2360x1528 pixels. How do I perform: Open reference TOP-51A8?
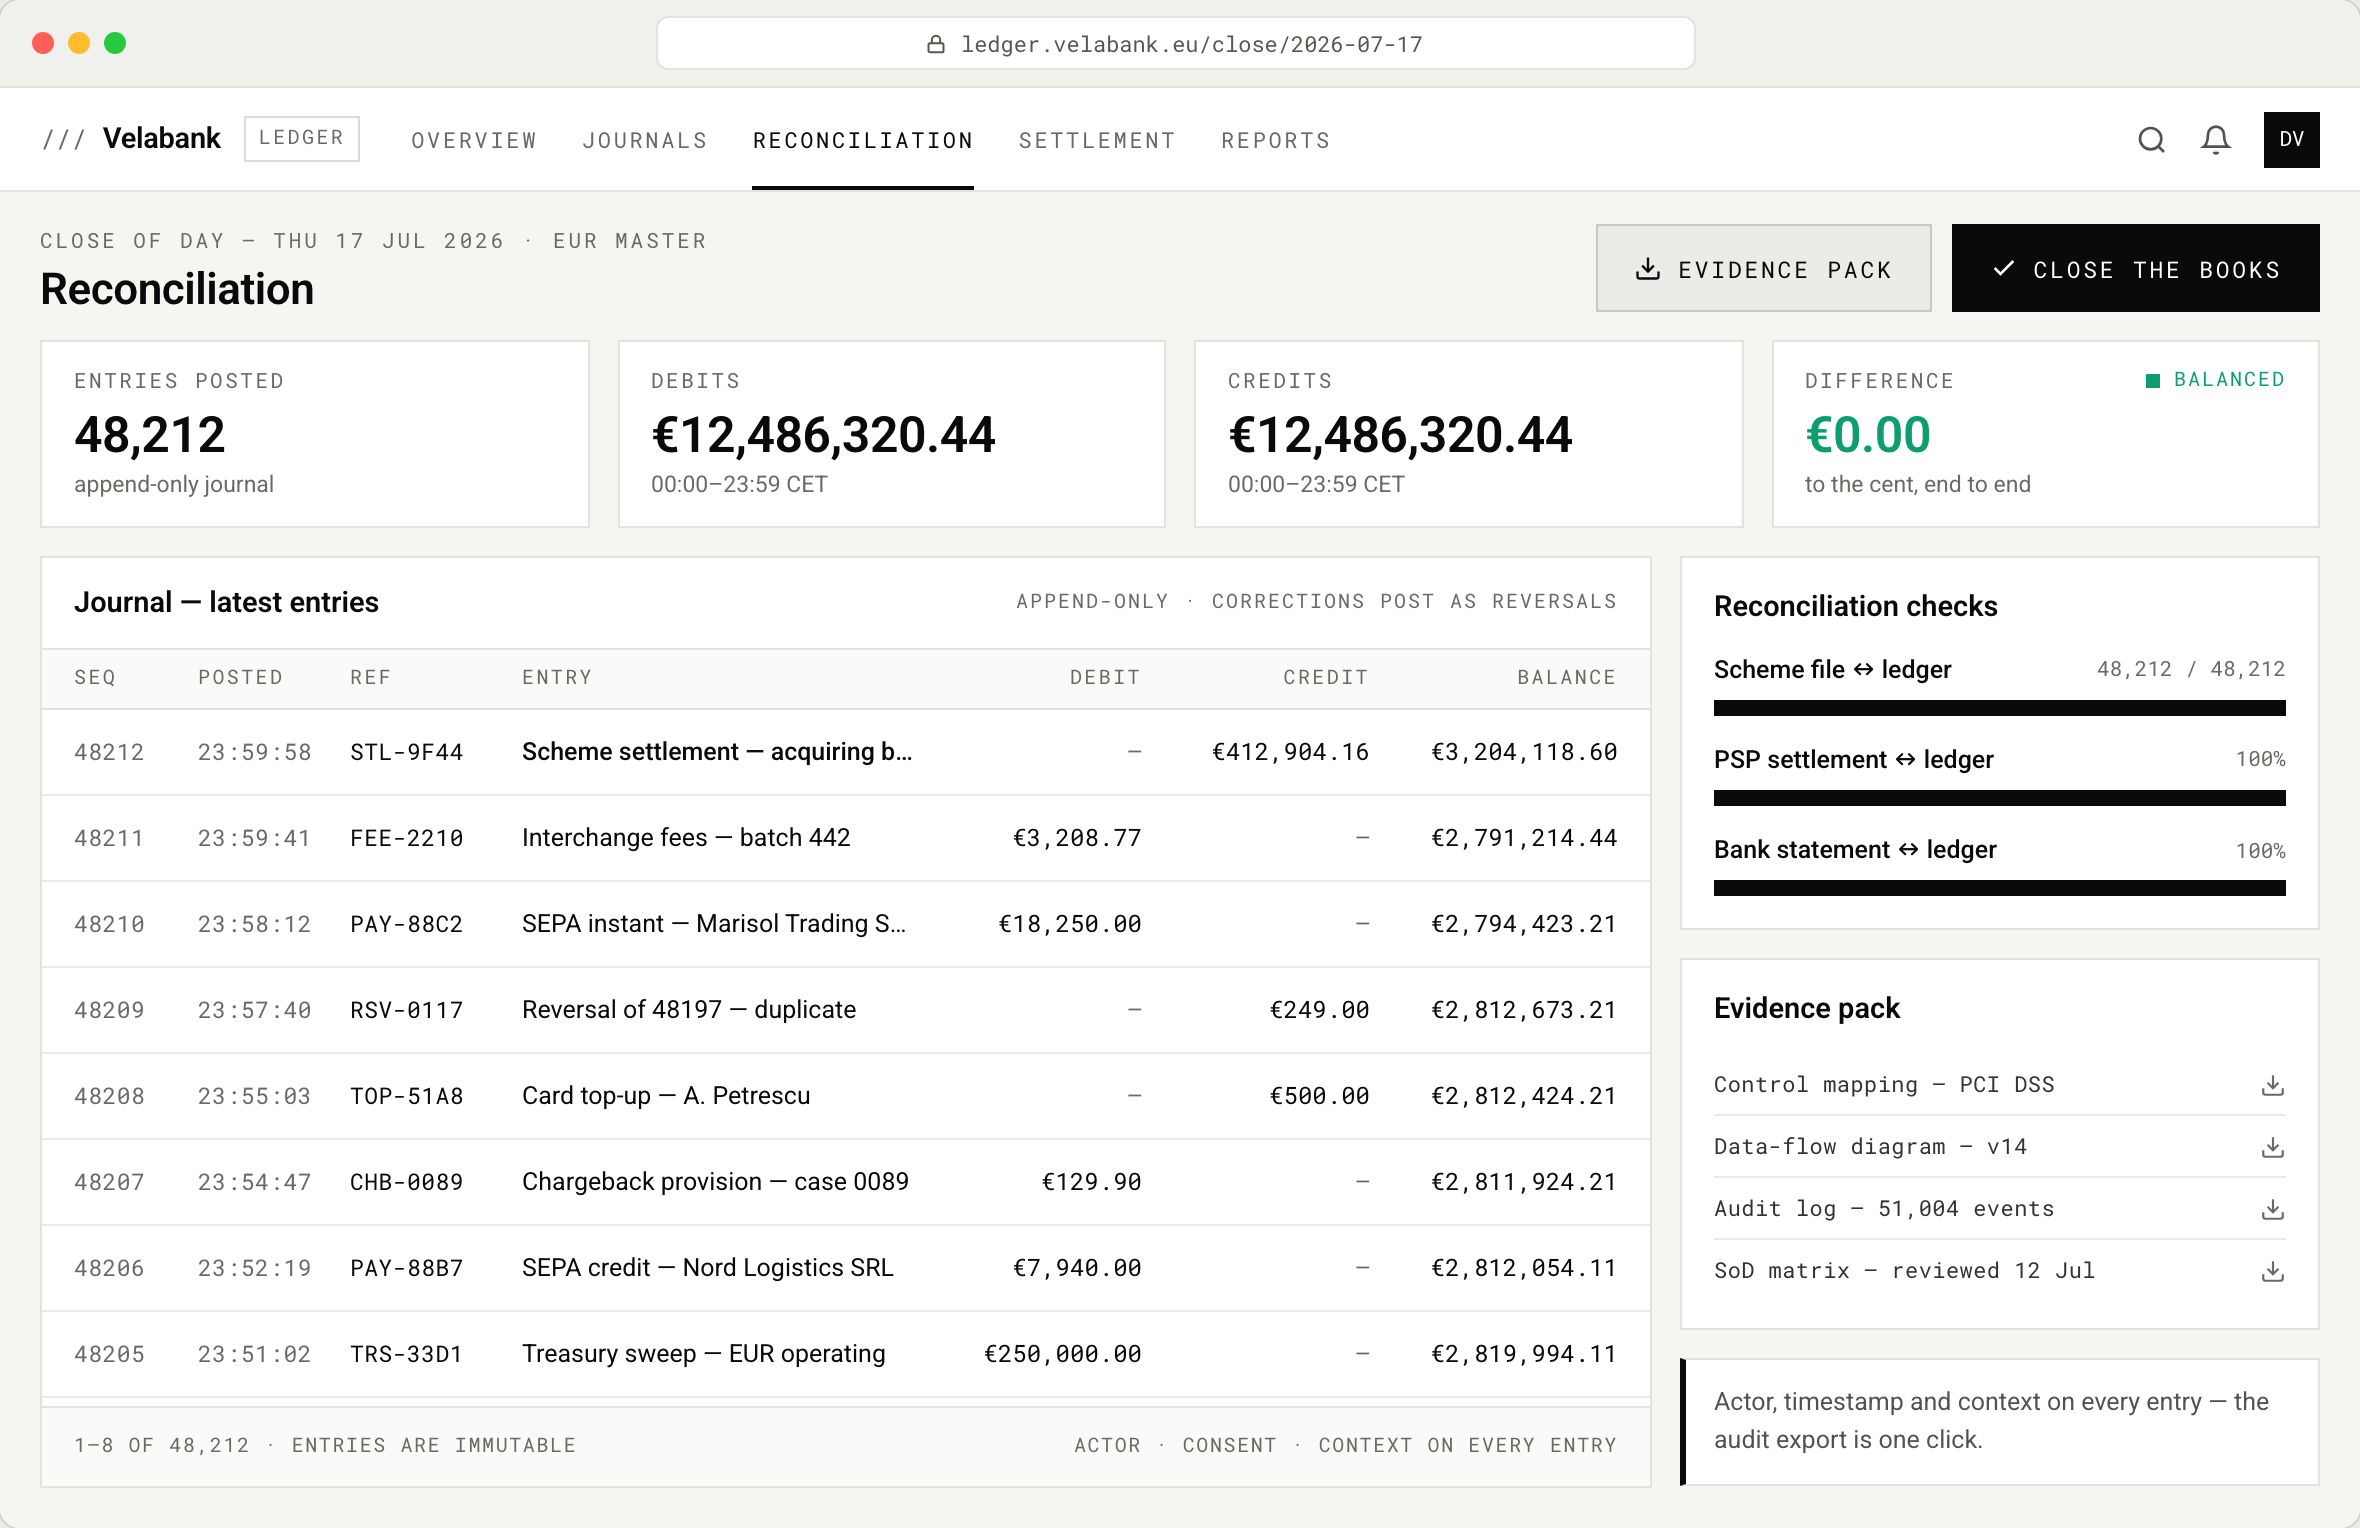[x=406, y=1096]
